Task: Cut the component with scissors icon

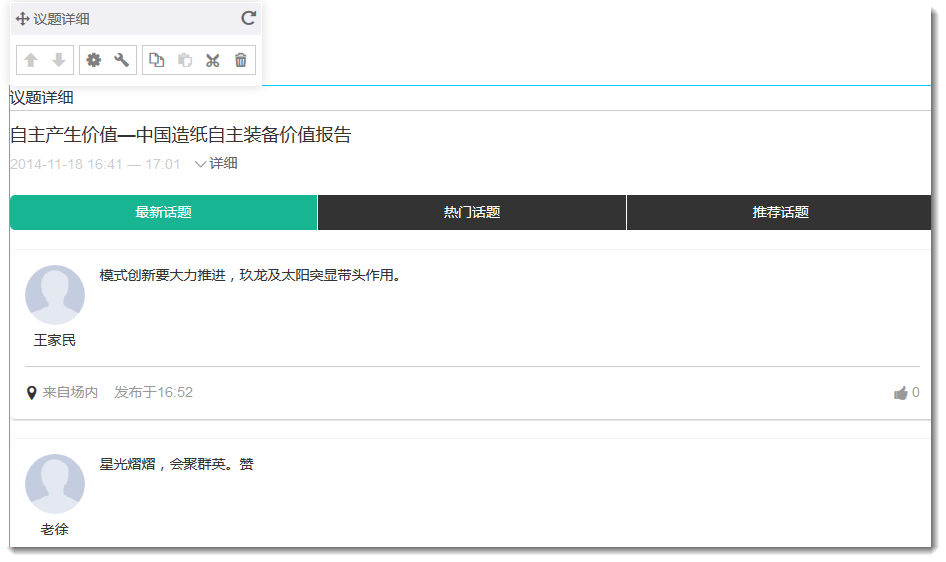Action: tap(213, 60)
